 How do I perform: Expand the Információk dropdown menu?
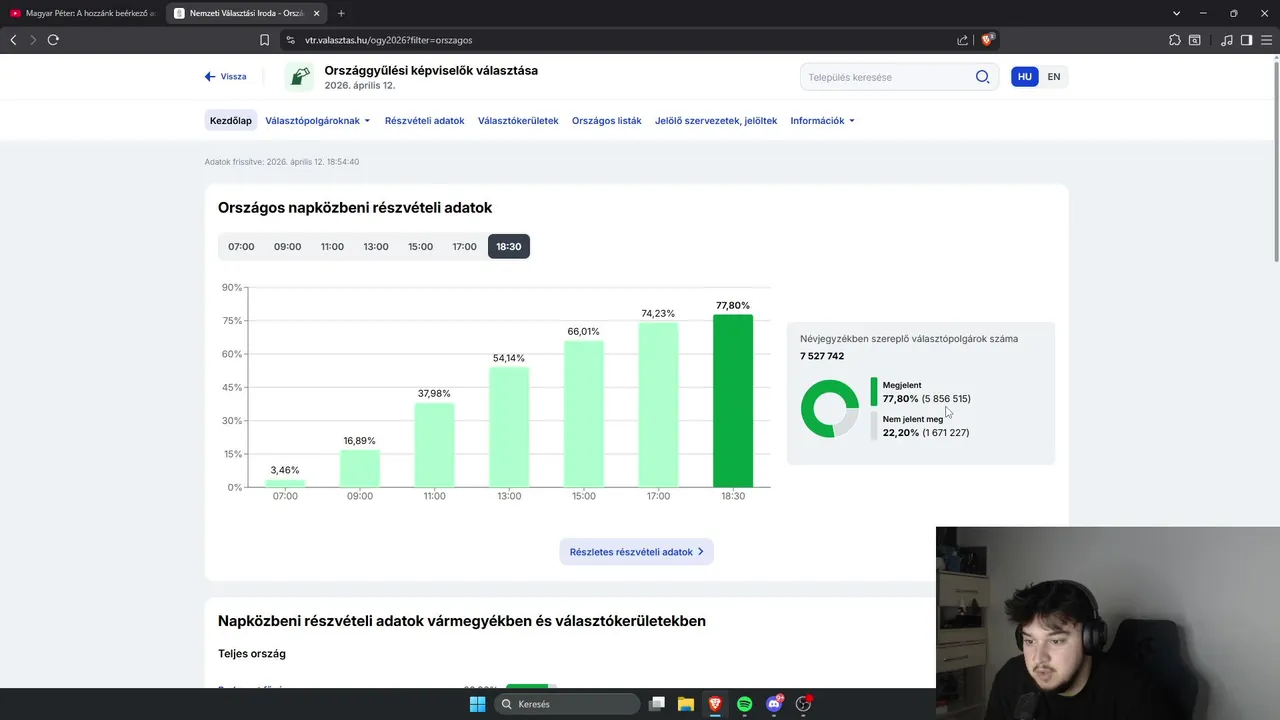(x=823, y=121)
